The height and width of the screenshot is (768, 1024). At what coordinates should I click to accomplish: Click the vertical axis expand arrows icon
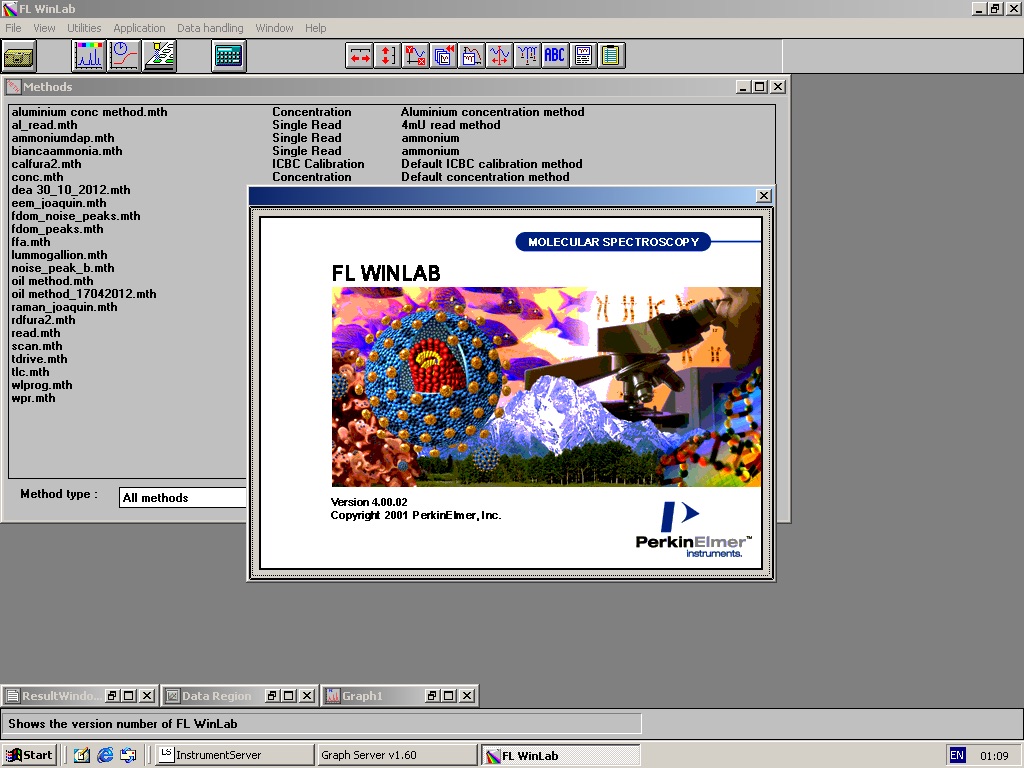(x=387, y=56)
